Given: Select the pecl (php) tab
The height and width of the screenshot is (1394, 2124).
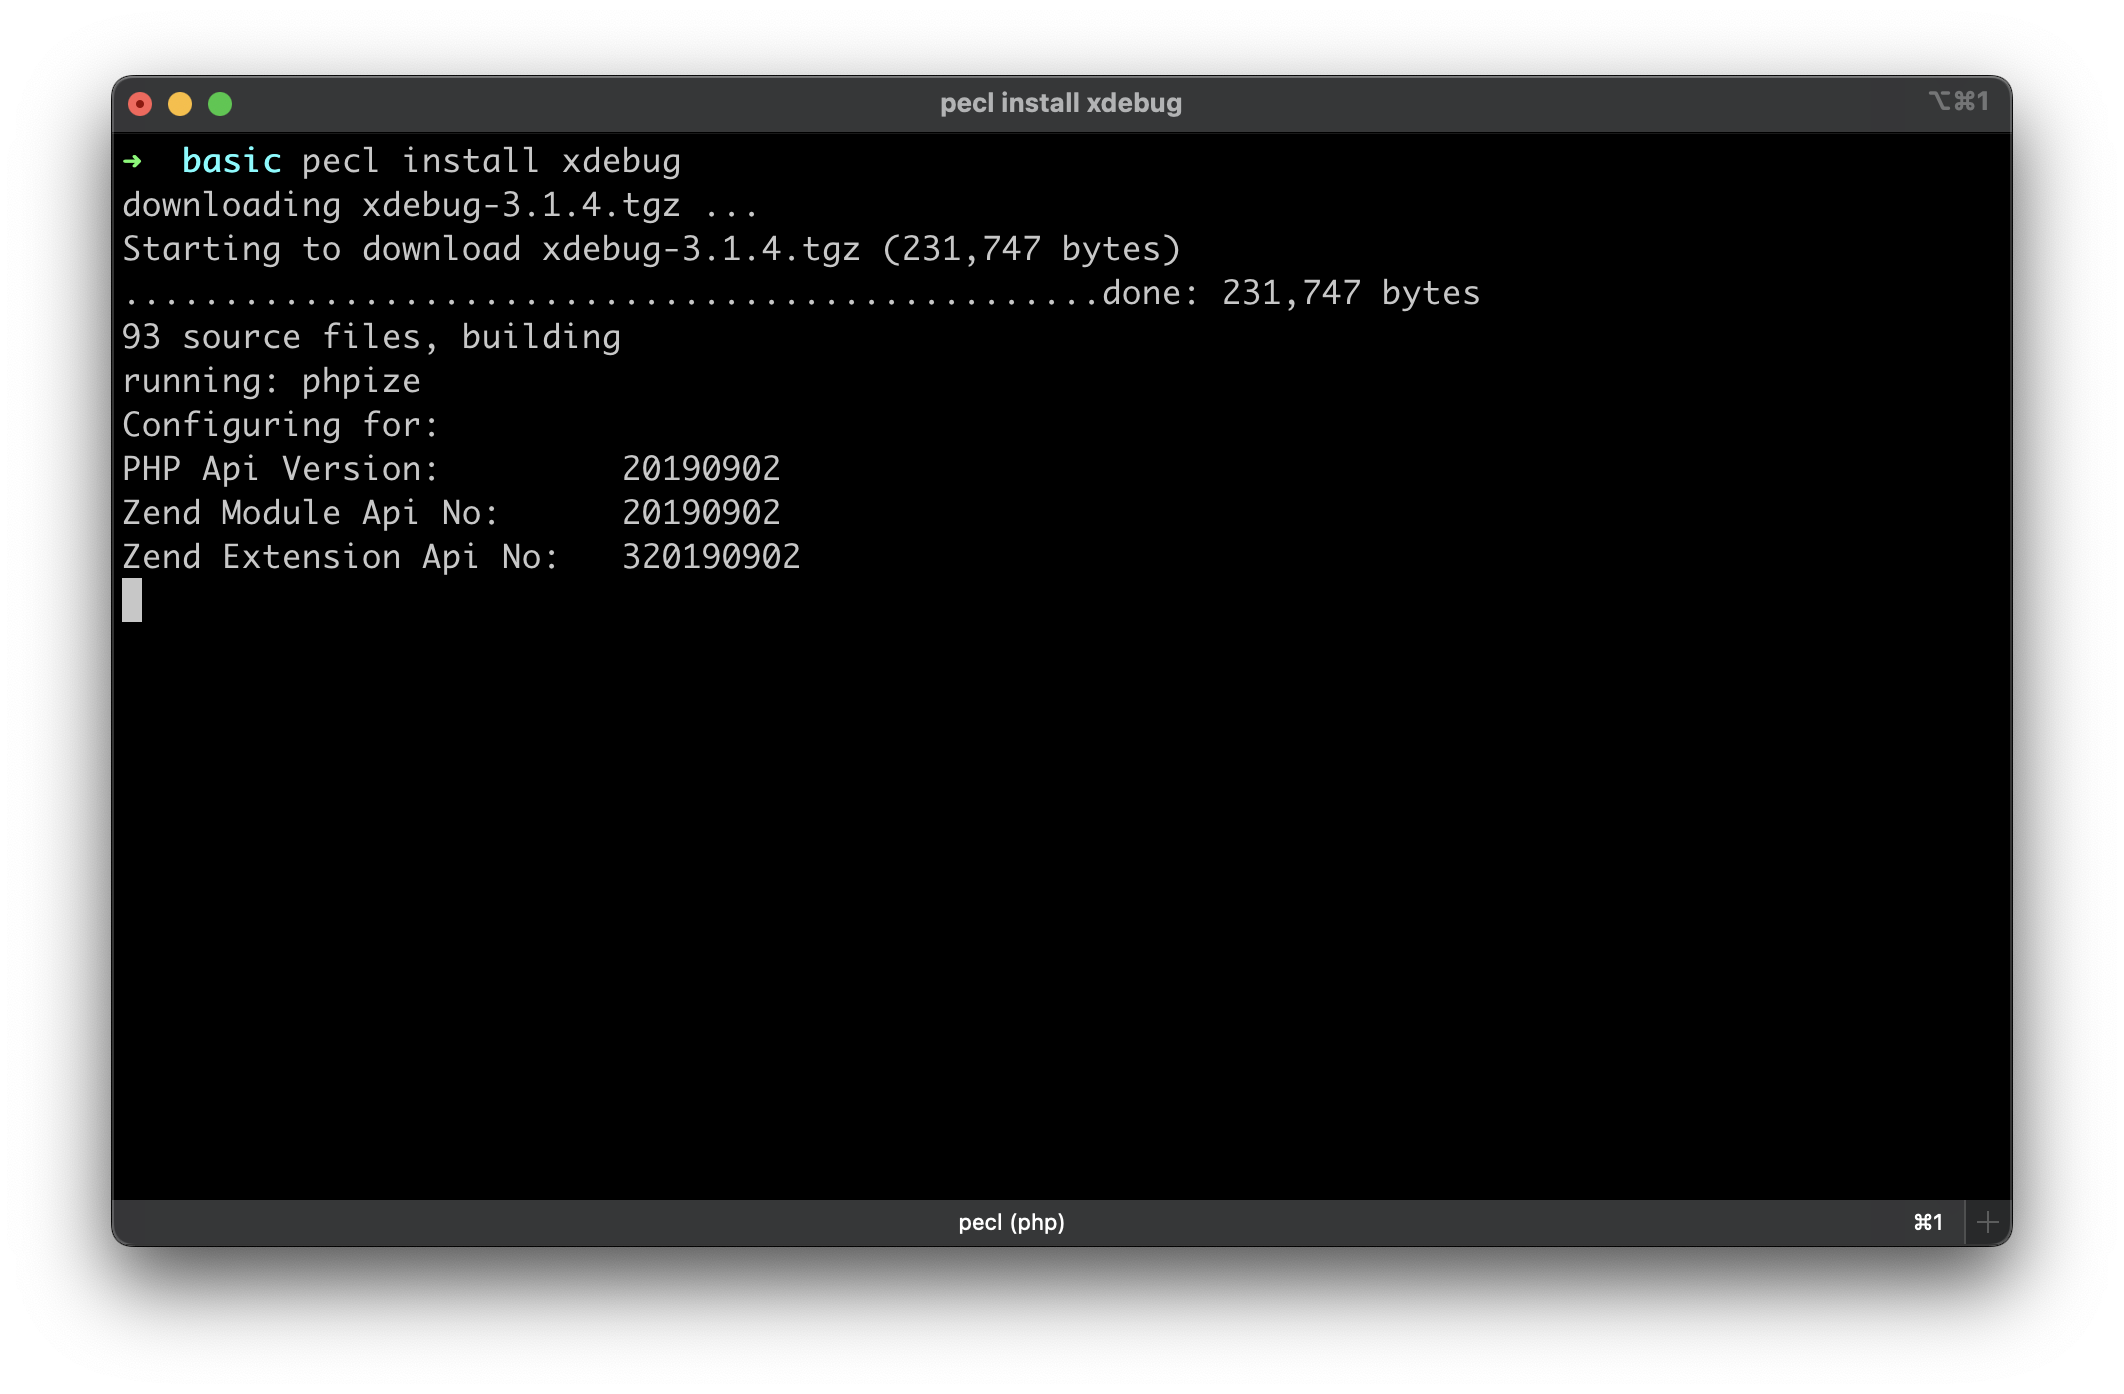Looking at the screenshot, I should coord(1011,1222).
